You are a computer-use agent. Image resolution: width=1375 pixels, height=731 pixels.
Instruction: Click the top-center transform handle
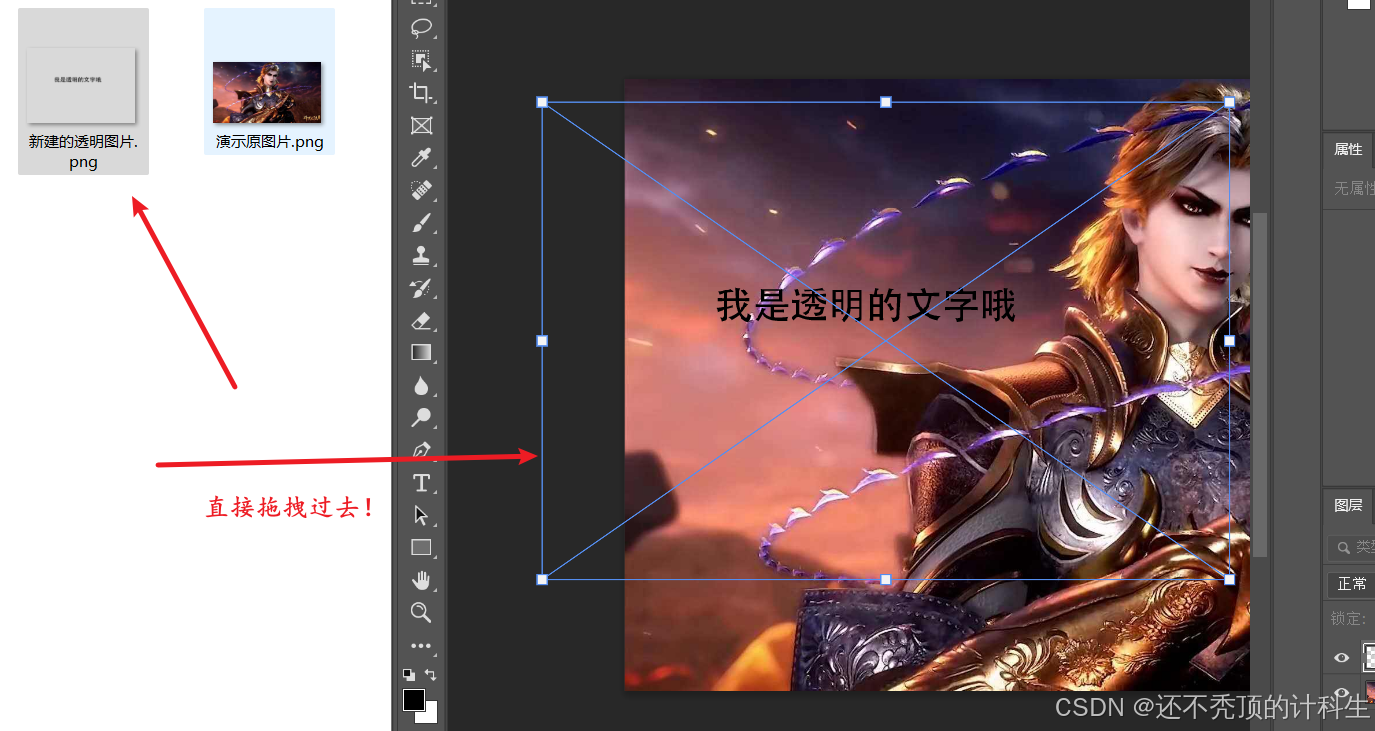[886, 102]
